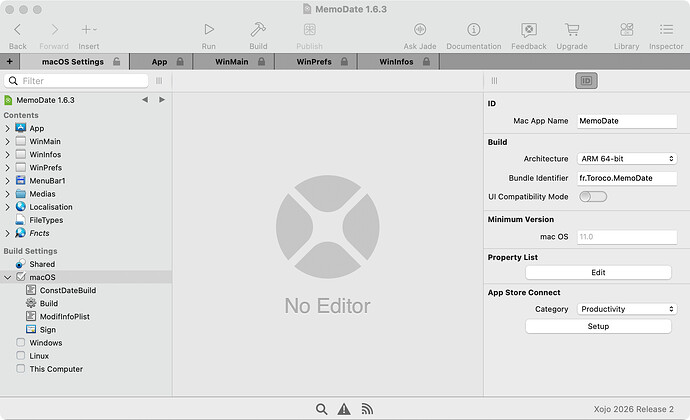
Task: Switch to the WinPrefs tab
Action: pos(314,62)
